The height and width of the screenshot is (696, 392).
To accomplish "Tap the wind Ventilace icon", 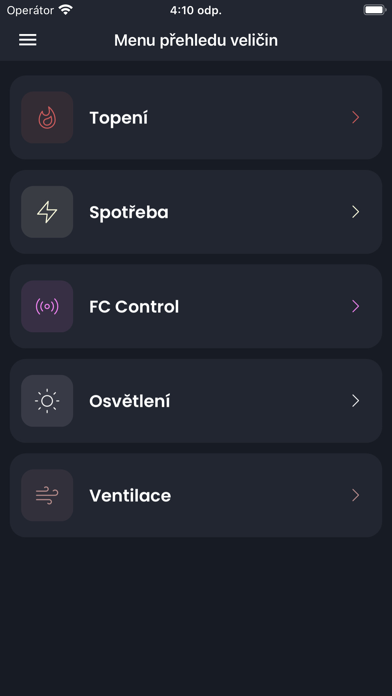I will tap(47, 495).
